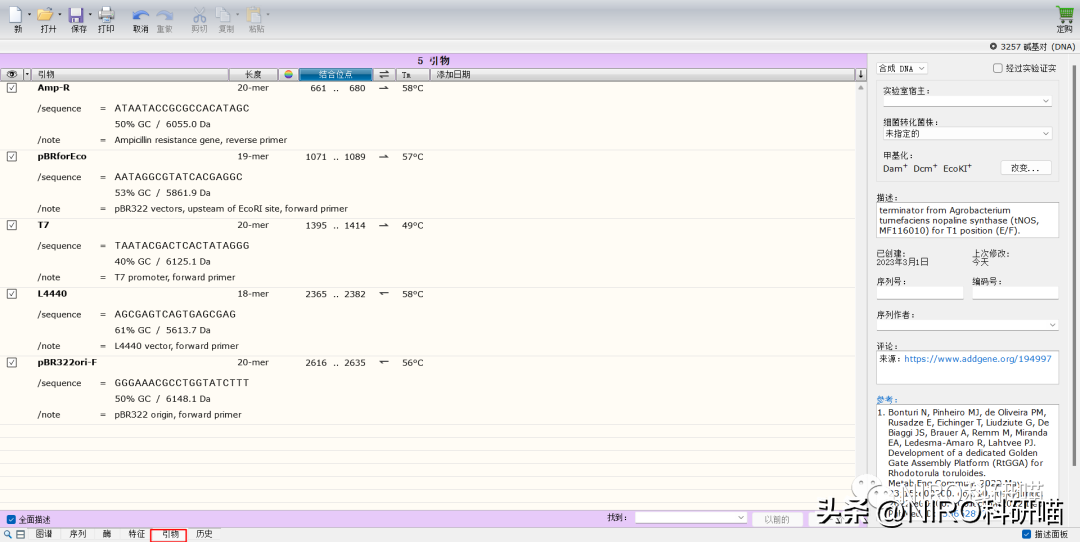Expand the 细菌转化菌株 dropdown (未指定的)
The width and height of the screenshot is (1080, 542).
tap(966, 133)
